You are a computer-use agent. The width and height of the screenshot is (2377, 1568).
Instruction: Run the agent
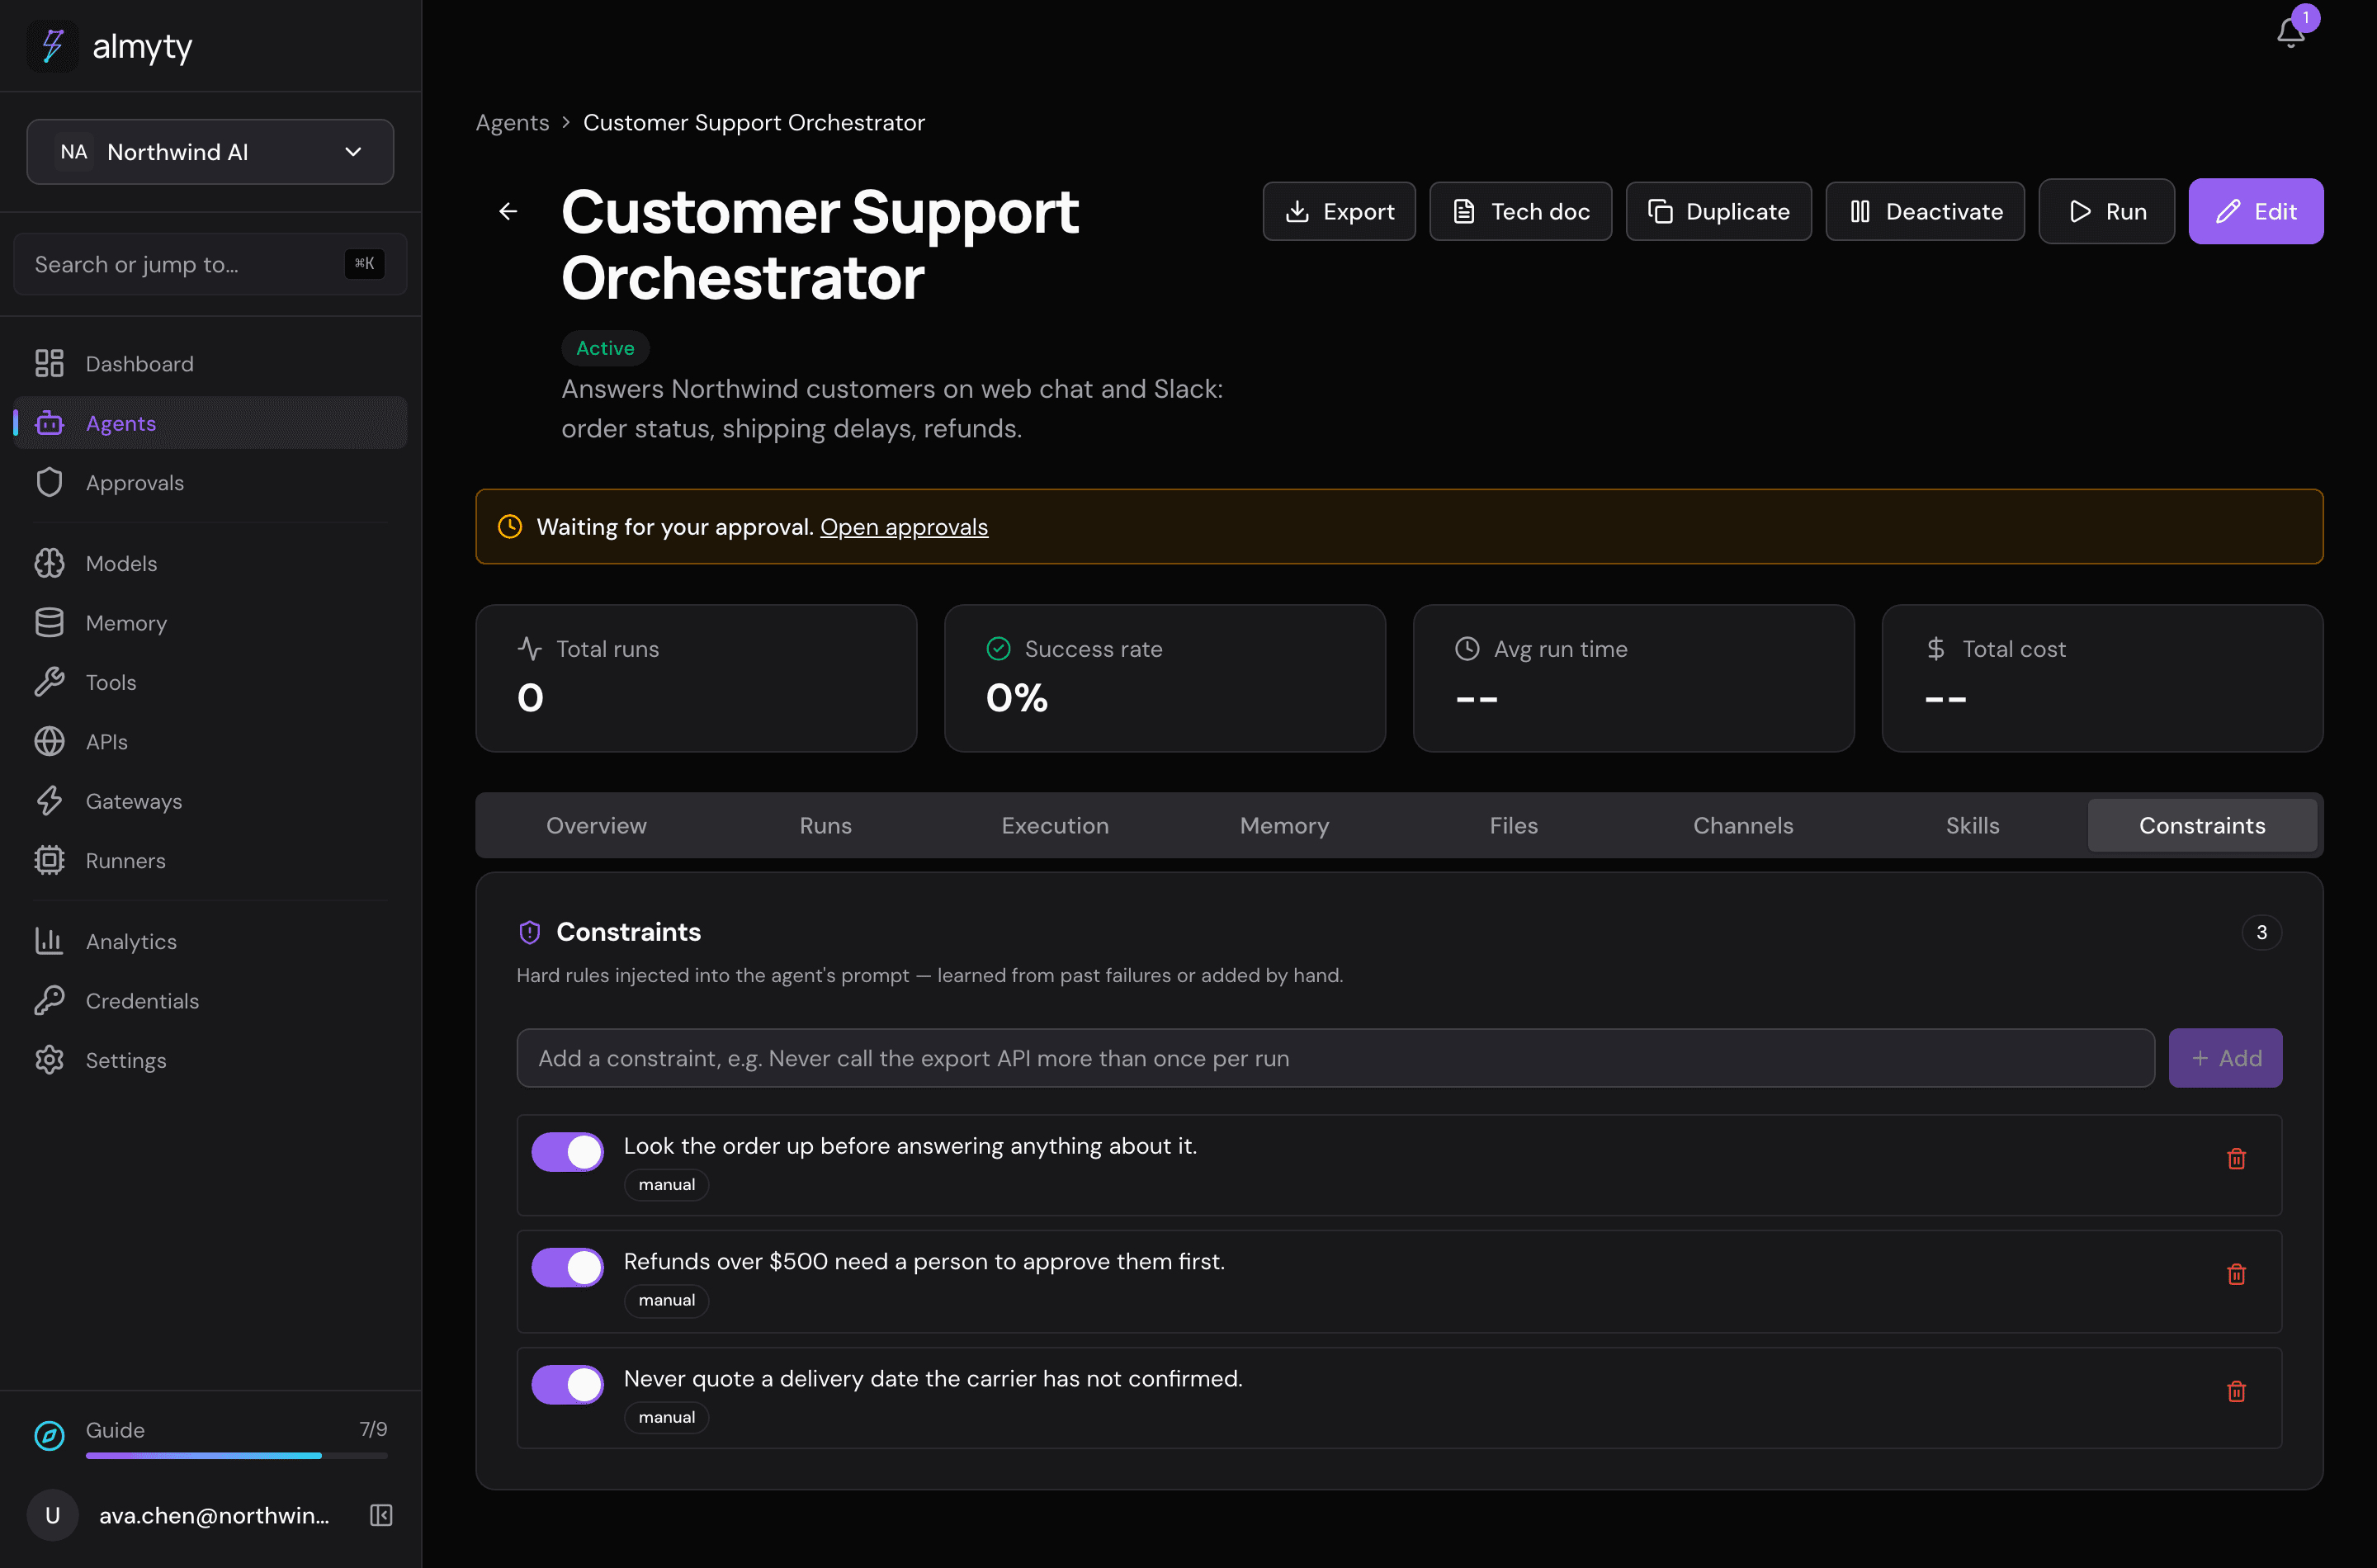2106,211
